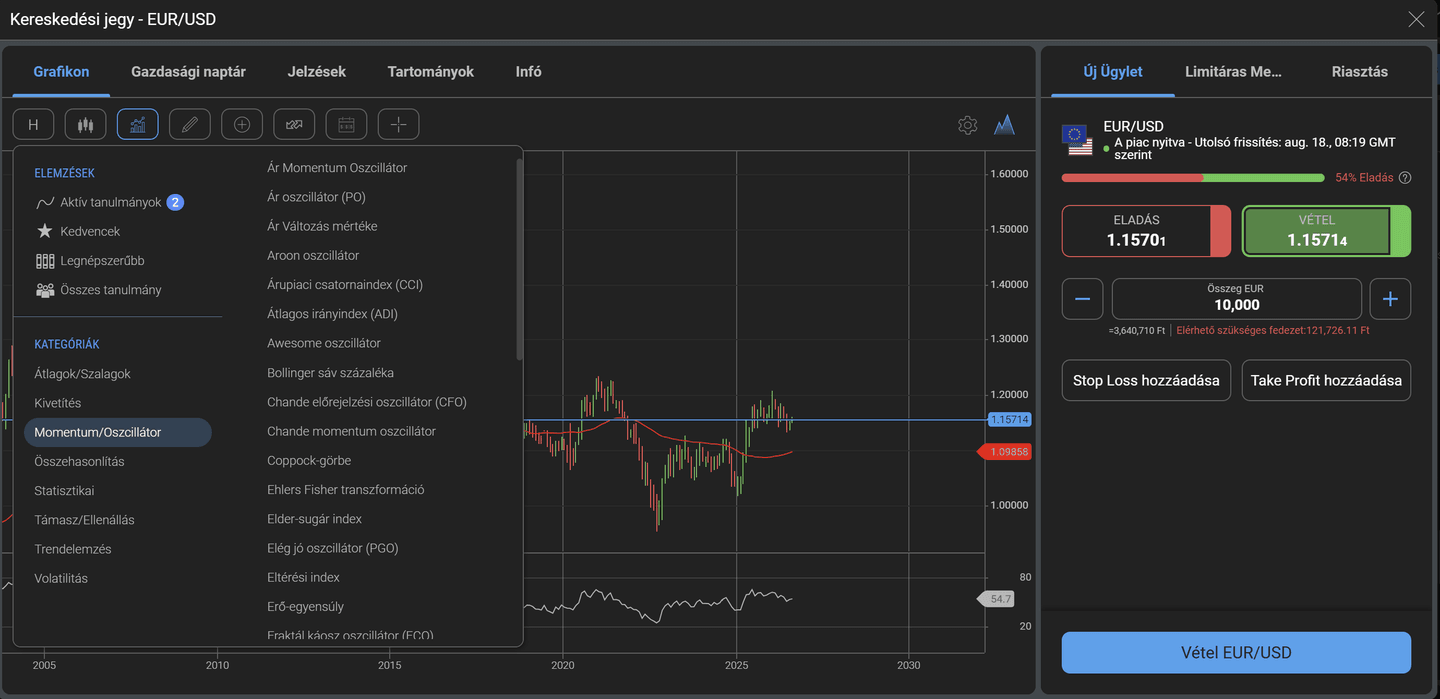Open the Riasztás tab
Screen dimensions: 1440x699
tap(1360, 71)
